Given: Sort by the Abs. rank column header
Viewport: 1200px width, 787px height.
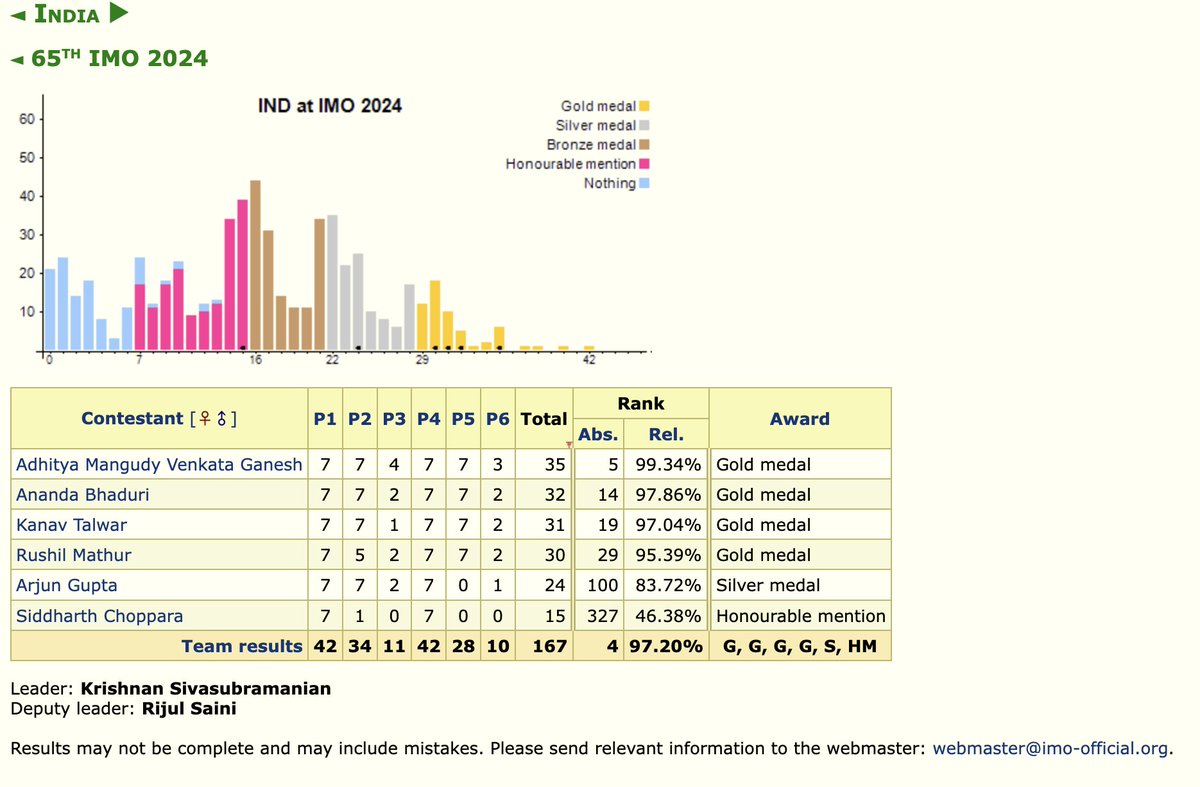Looking at the screenshot, I should [x=598, y=435].
